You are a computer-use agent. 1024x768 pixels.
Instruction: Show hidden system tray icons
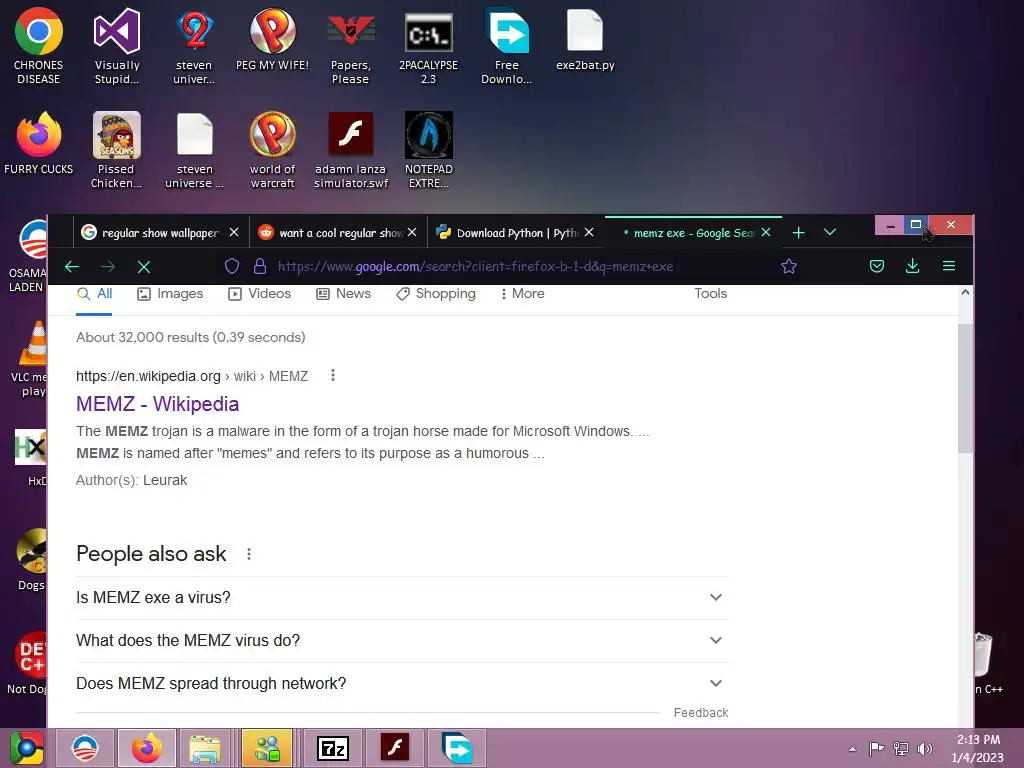(852, 749)
